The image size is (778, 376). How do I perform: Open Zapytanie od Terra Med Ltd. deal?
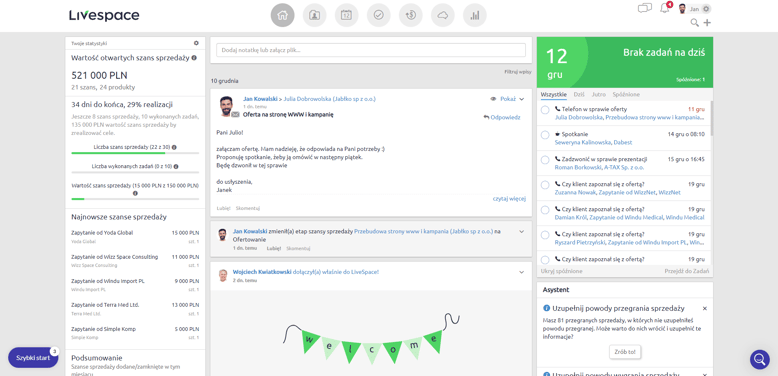105,305
